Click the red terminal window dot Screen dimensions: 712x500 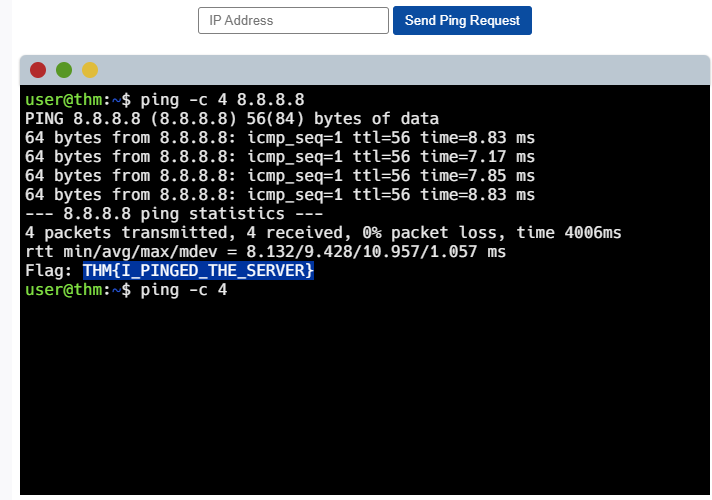coord(38,70)
